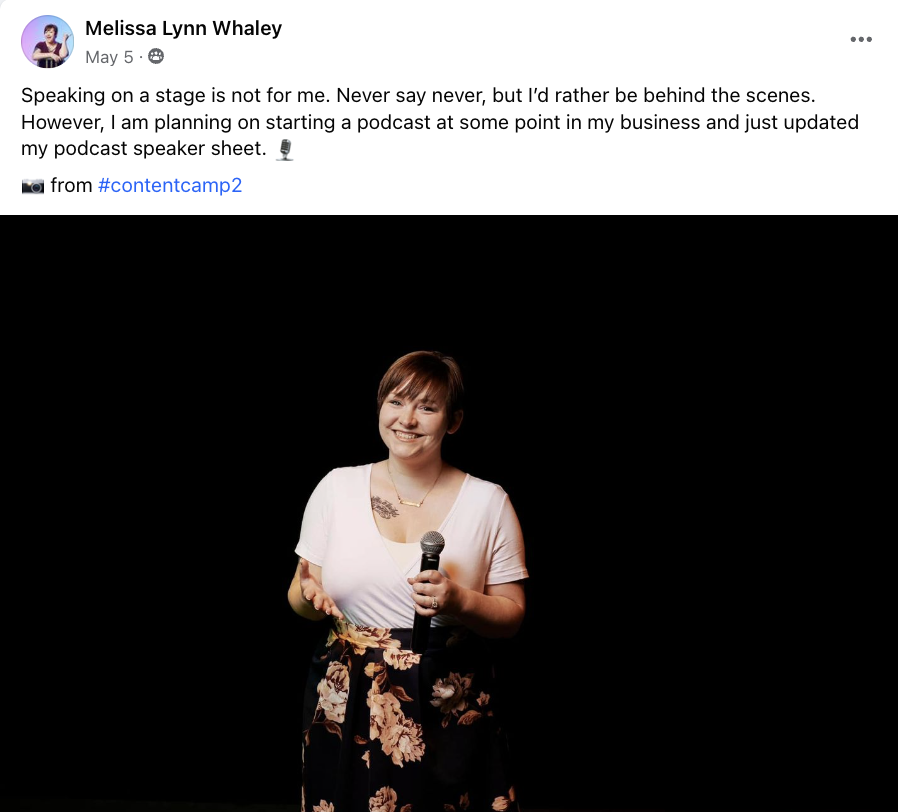Click the post audience group icon
Viewport: 898px width, 812px height.
tap(156, 56)
